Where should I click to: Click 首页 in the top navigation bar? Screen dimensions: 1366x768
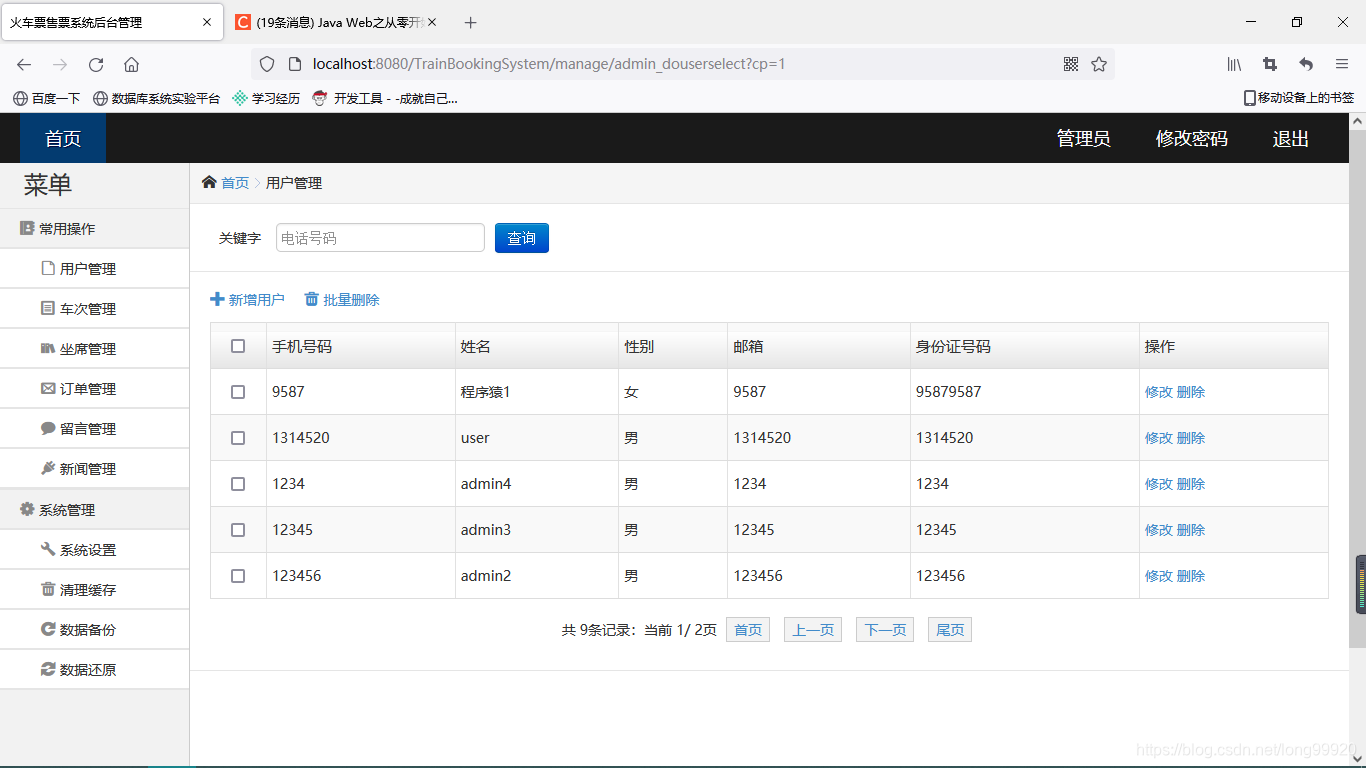click(x=63, y=138)
